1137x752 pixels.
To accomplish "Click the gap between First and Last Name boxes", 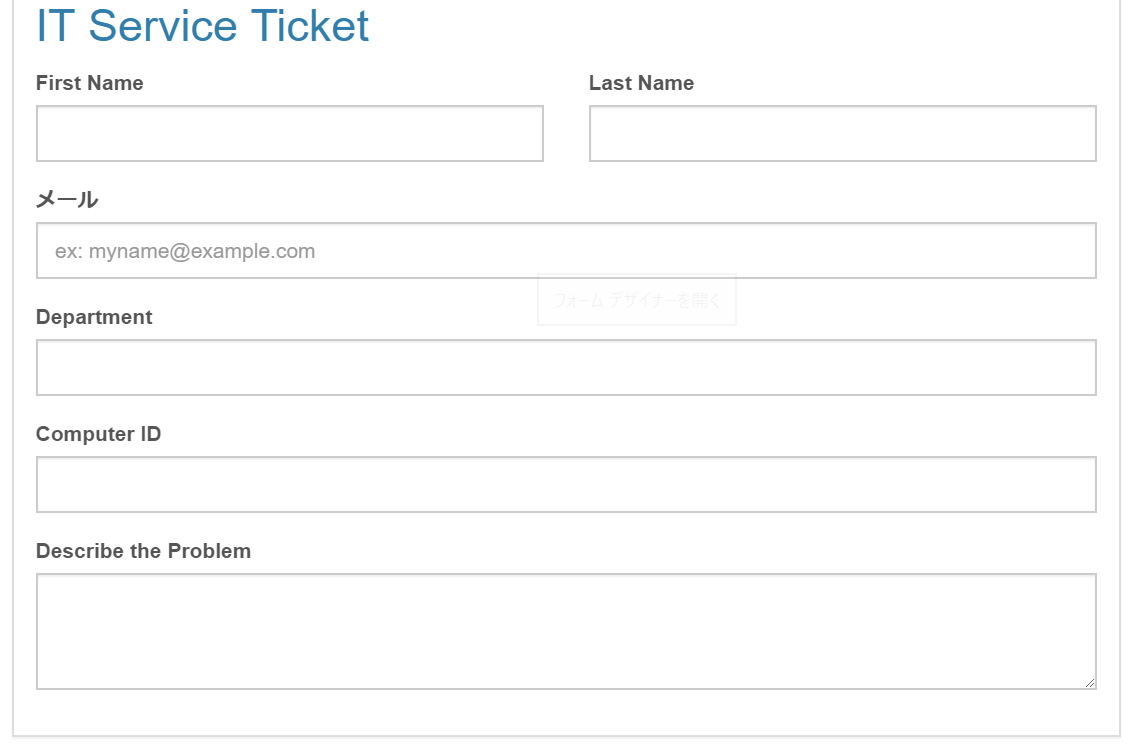I will (566, 133).
